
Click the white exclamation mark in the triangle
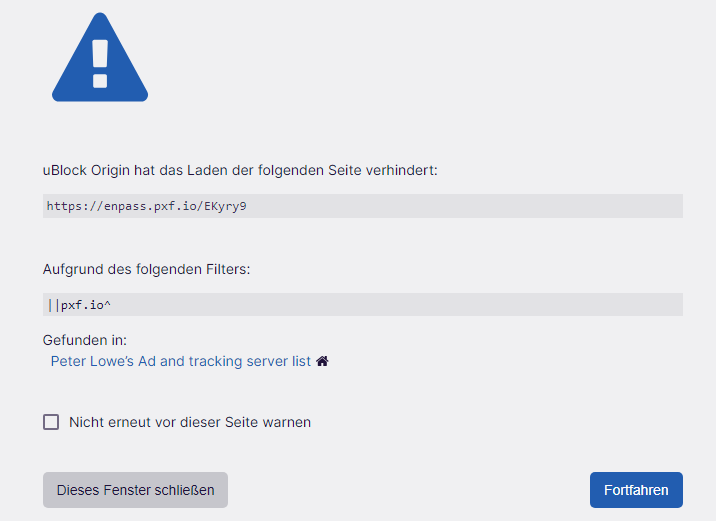click(99, 64)
